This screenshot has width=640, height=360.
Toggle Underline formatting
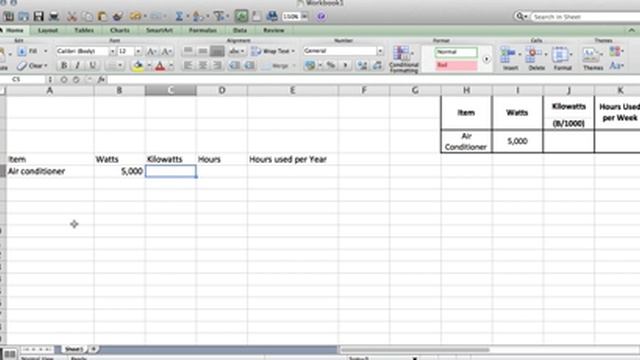point(92,65)
